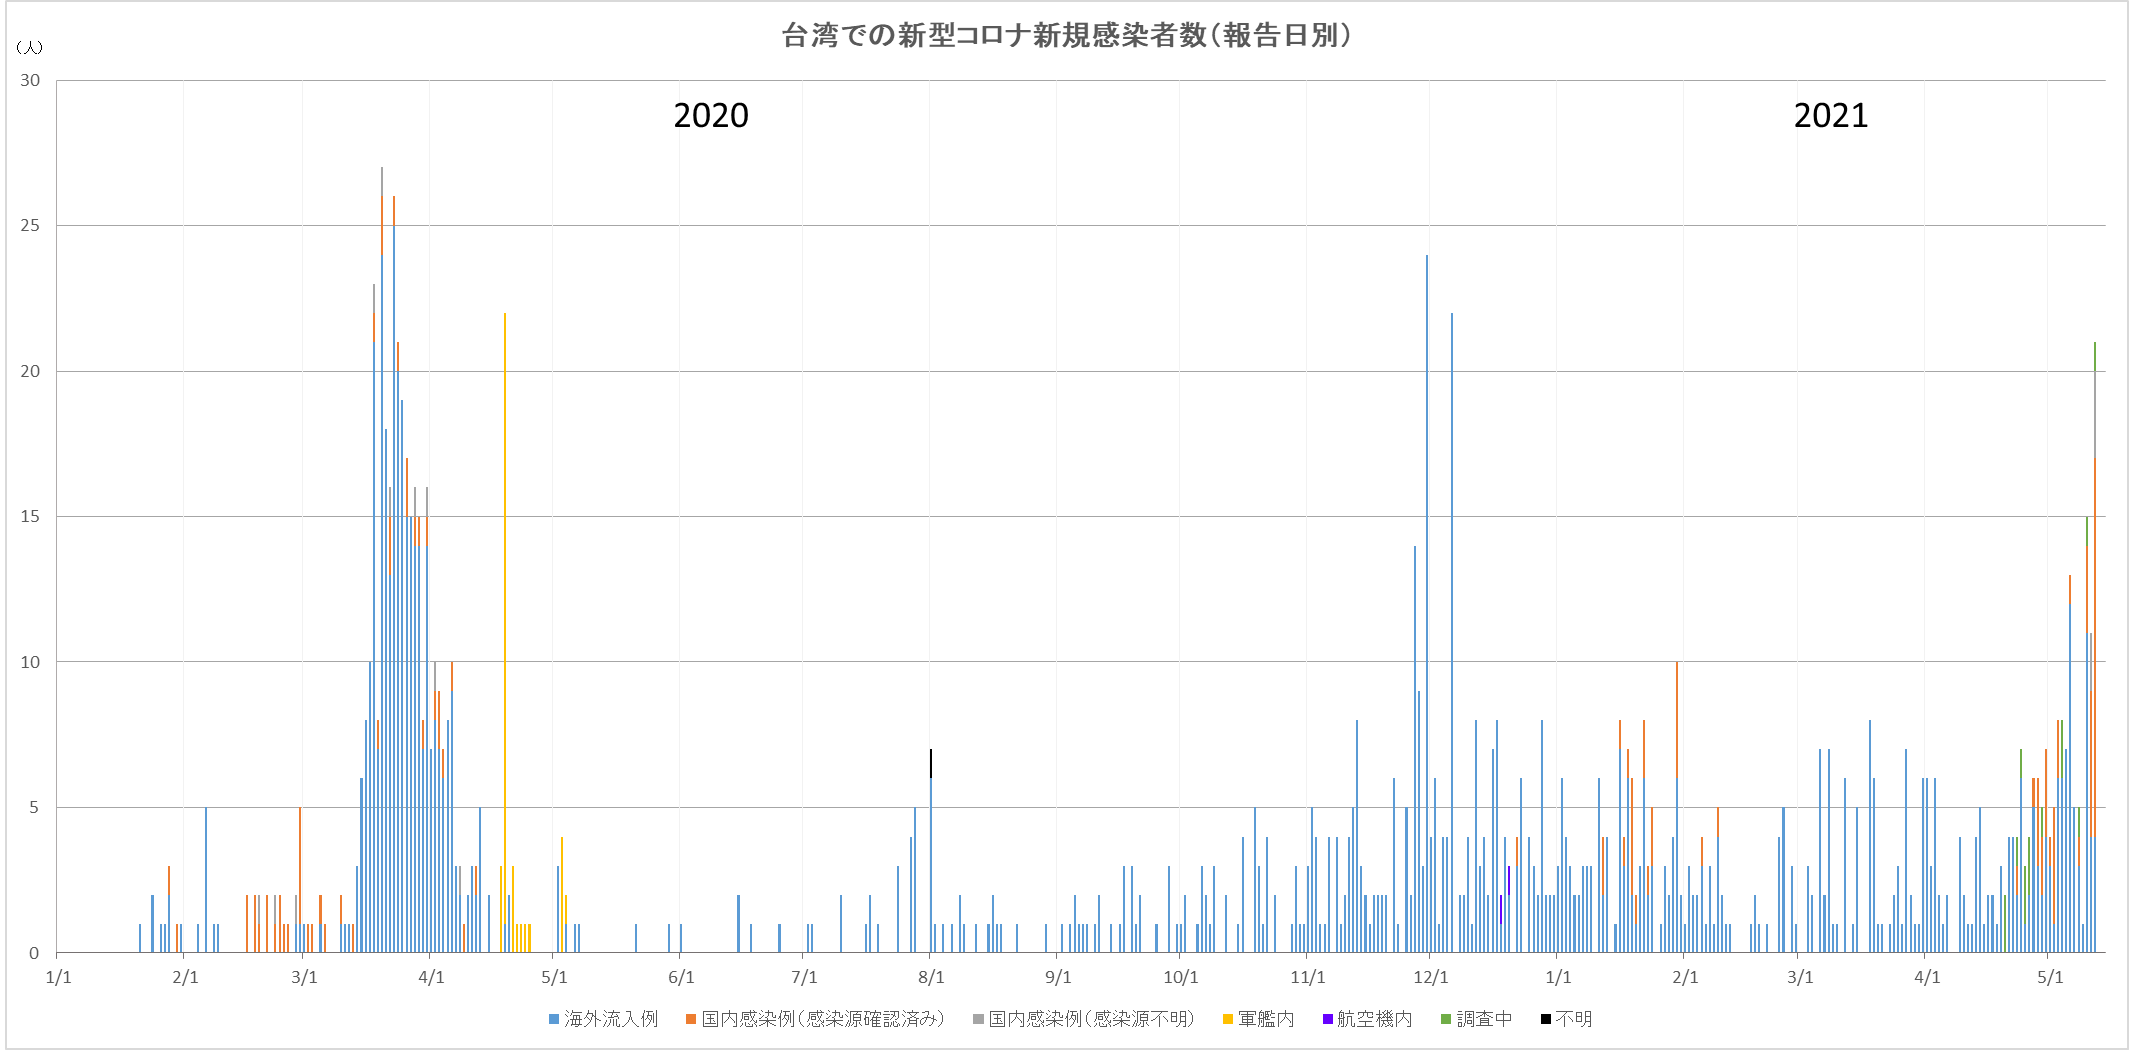
Task: Click the yellow 軍艦内 legend swatch
Action: [x=1227, y=1019]
